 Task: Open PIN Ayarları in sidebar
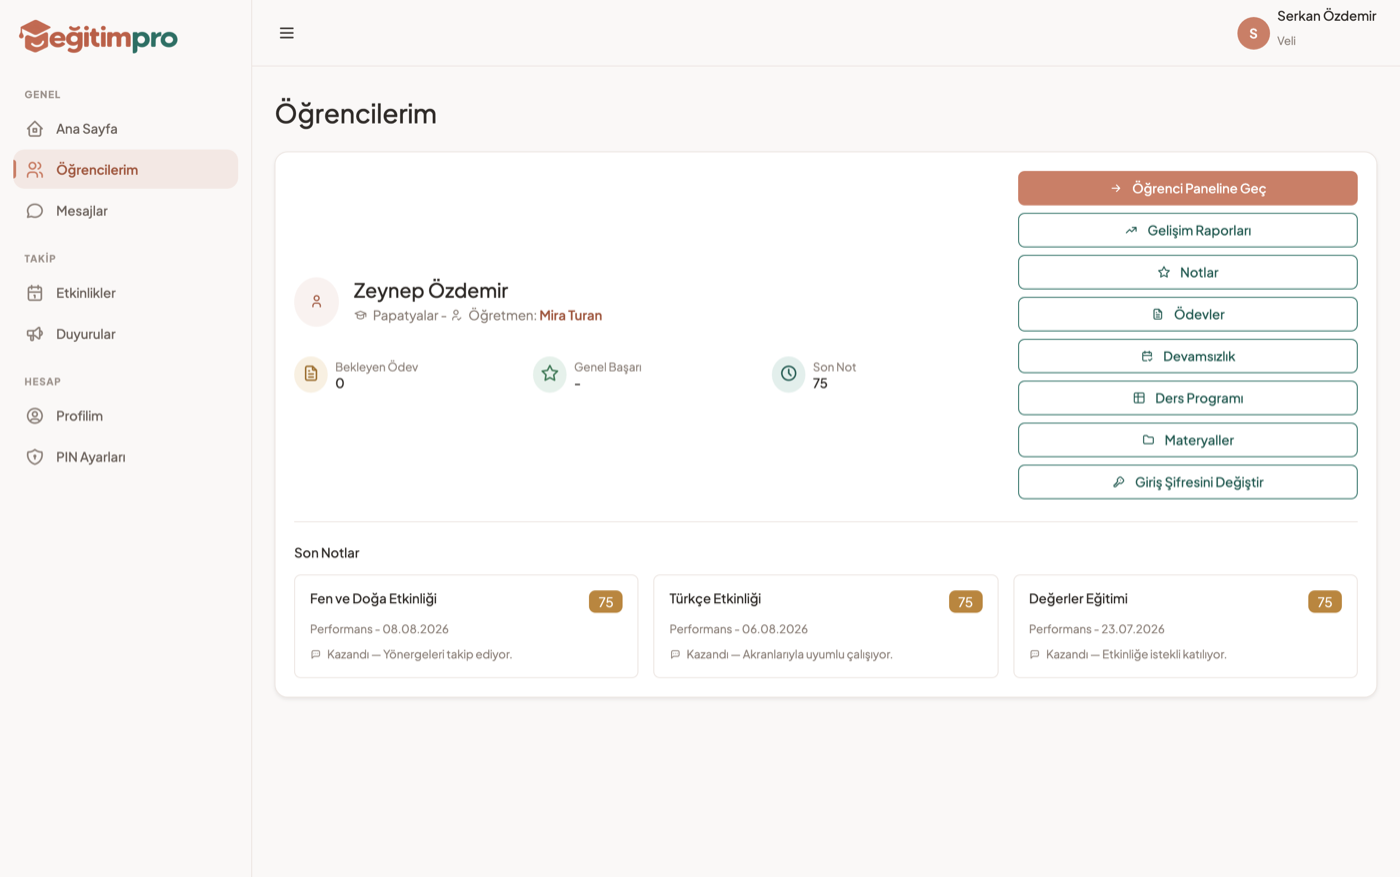pos(126,457)
